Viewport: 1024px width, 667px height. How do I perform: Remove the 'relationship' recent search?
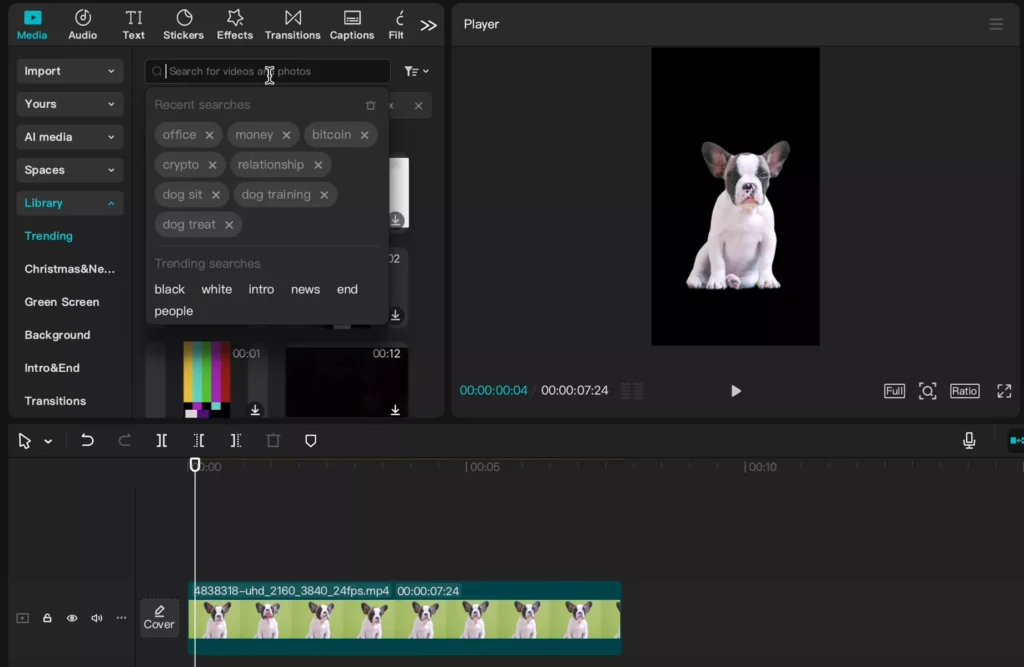tap(318, 165)
